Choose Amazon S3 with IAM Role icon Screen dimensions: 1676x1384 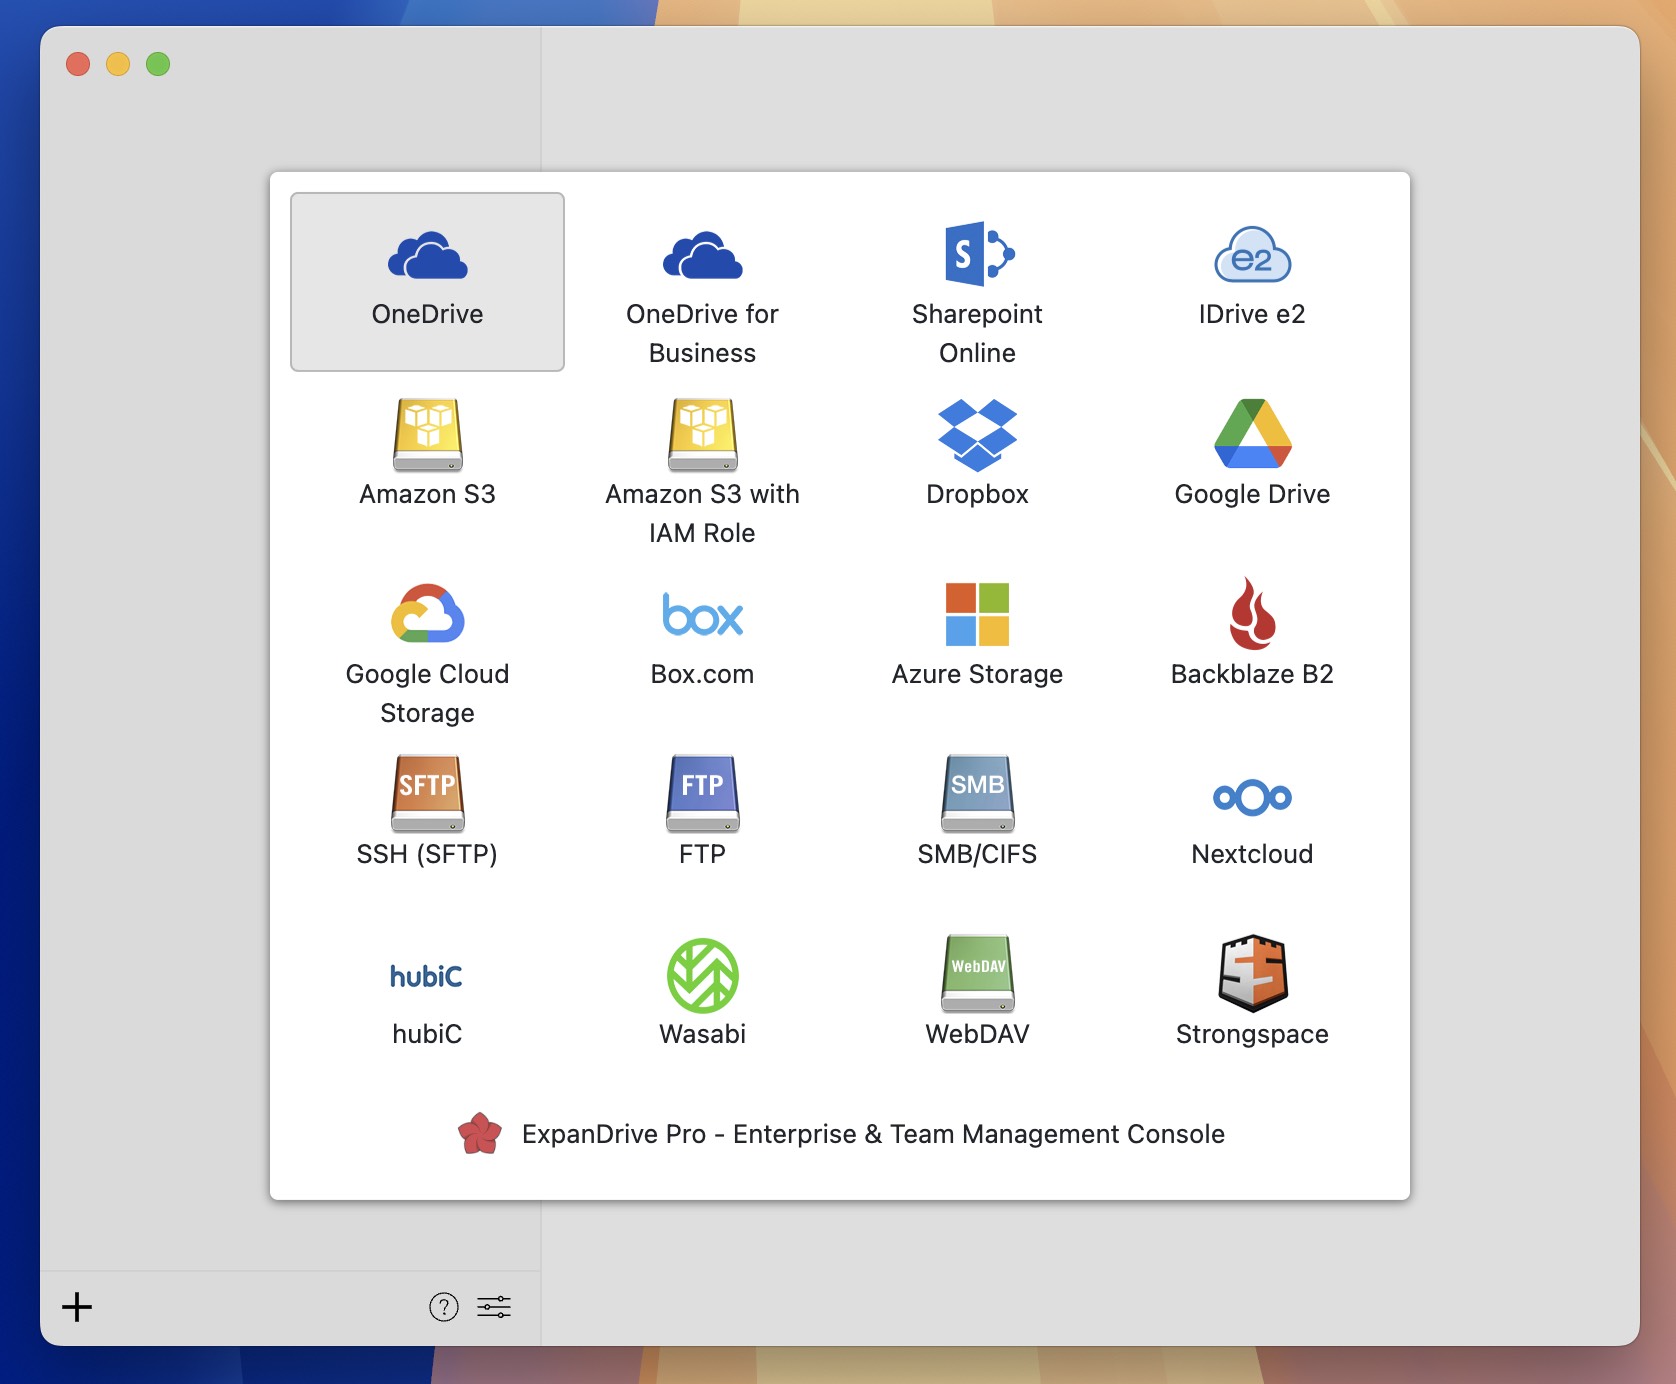click(702, 435)
